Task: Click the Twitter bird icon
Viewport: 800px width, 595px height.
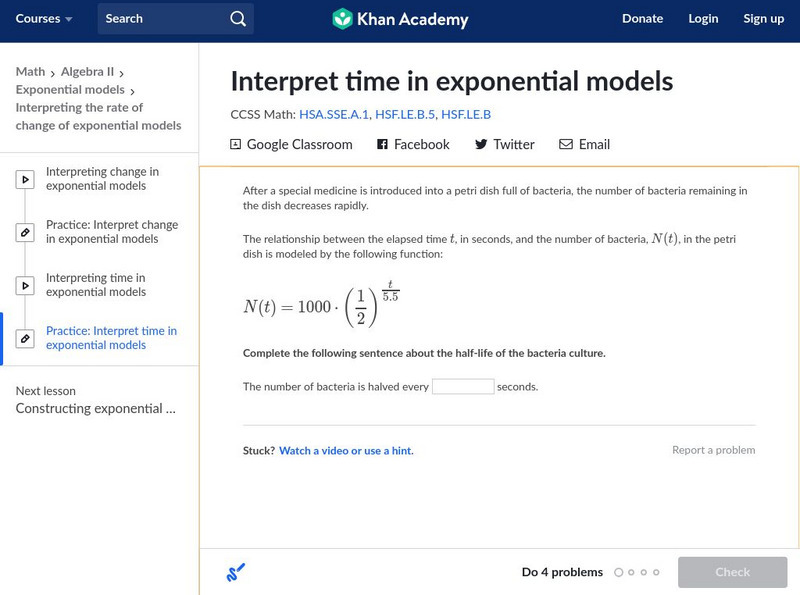Action: point(481,145)
